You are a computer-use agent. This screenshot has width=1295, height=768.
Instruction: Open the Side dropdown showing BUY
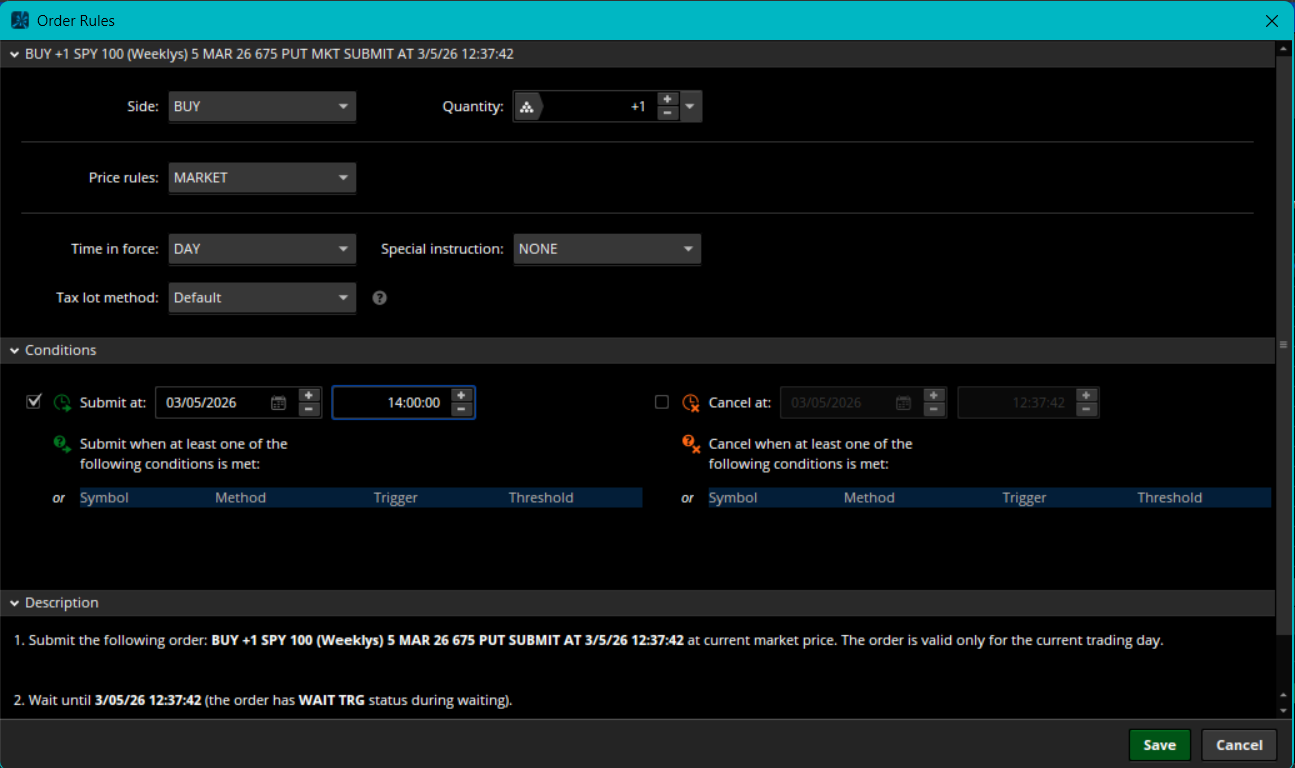coord(262,106)
